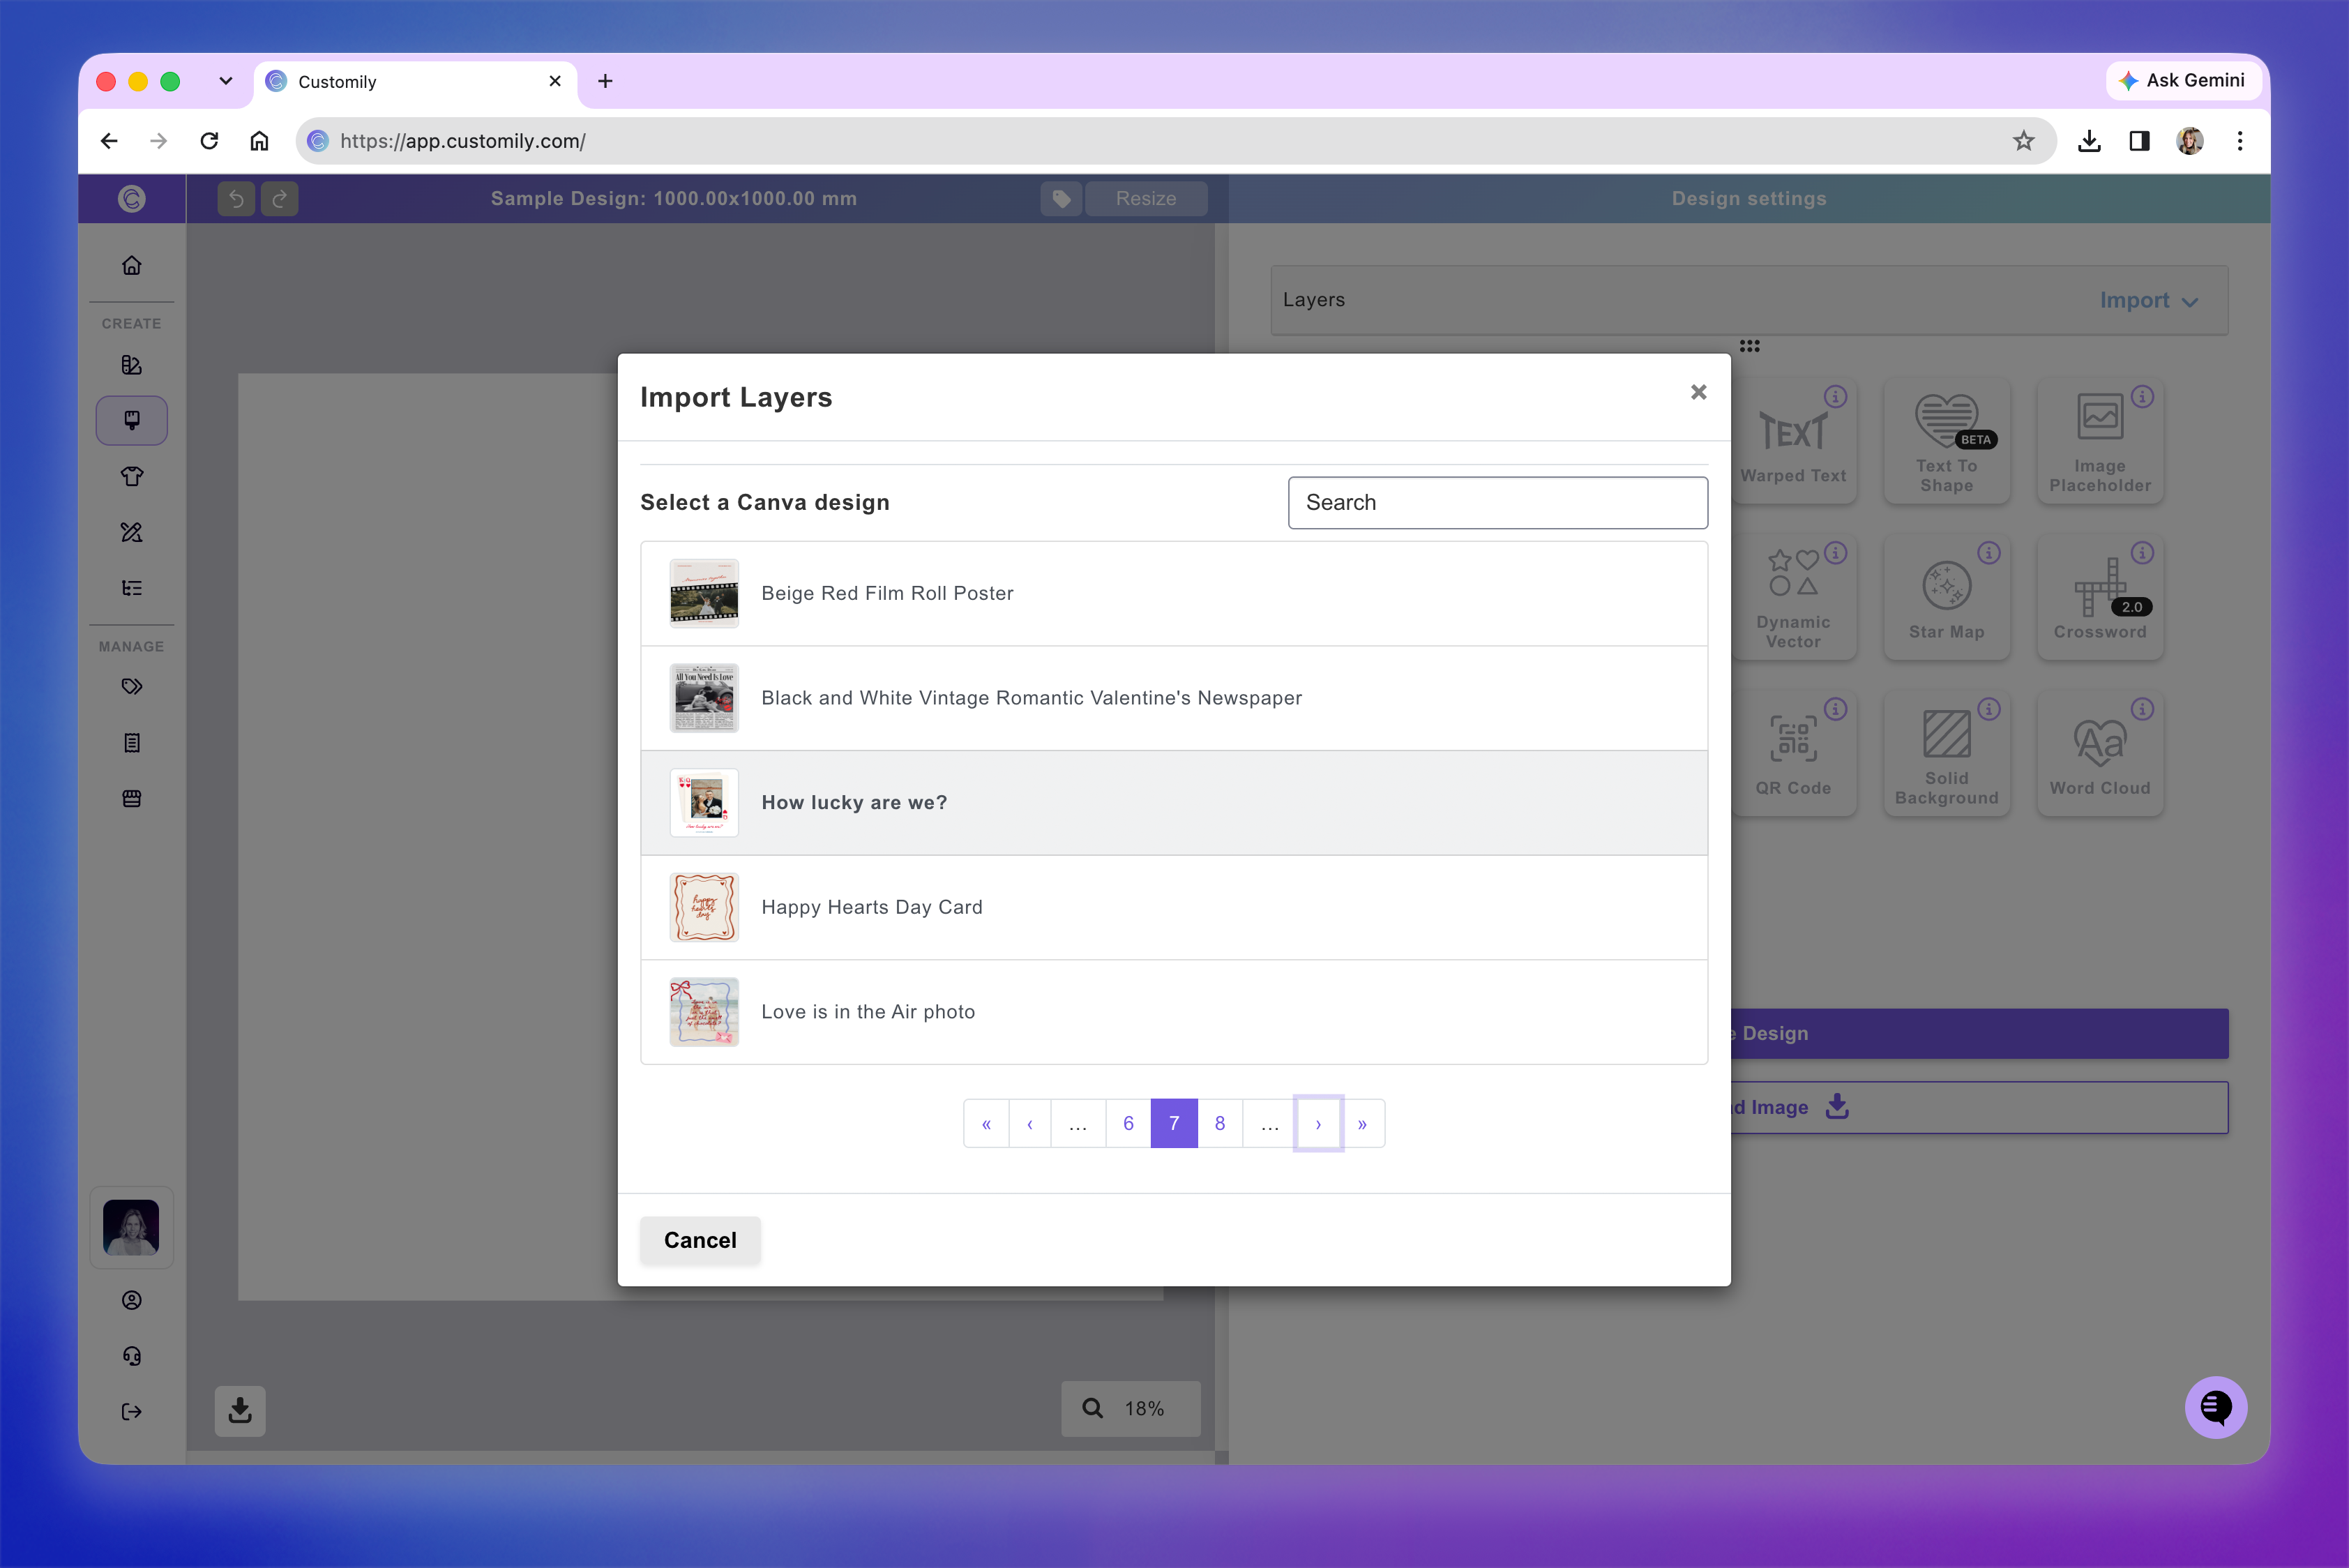Select current page 7 in pagination
The width and height of the screenshot is (2349, 1568).
(1174, 1124)
